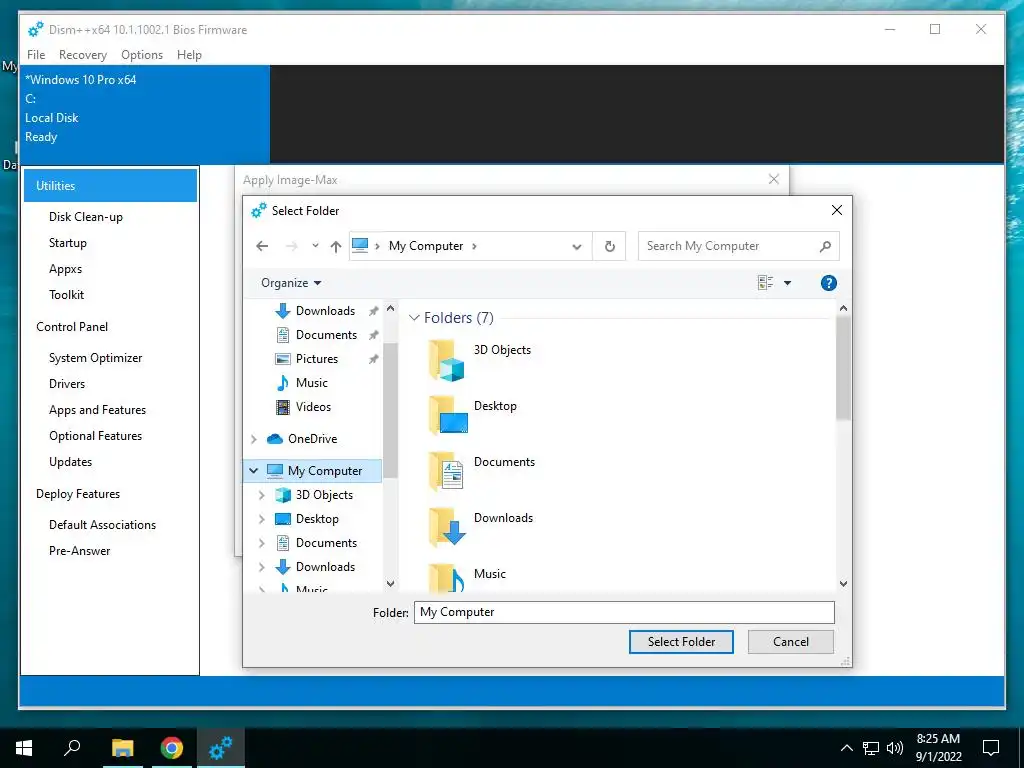Screen dimensions: 1024x768
Task: Expand Desktop node under My Computer
Action: (x=262, y=519)
